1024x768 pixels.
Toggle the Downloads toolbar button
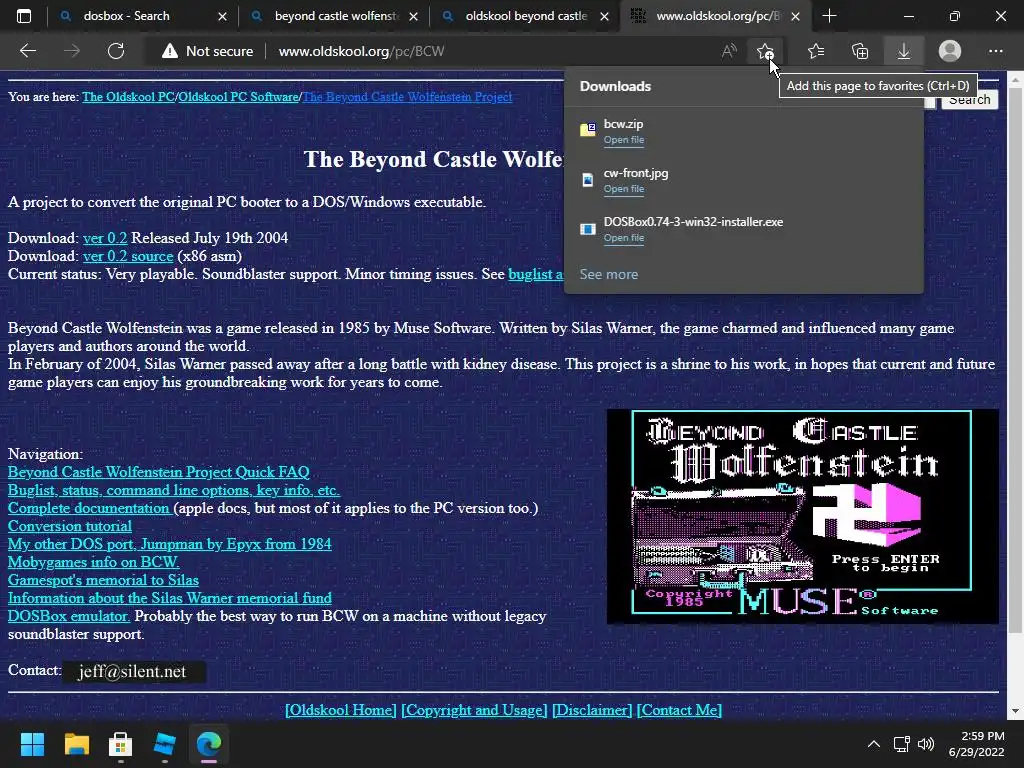click(904, 51)
